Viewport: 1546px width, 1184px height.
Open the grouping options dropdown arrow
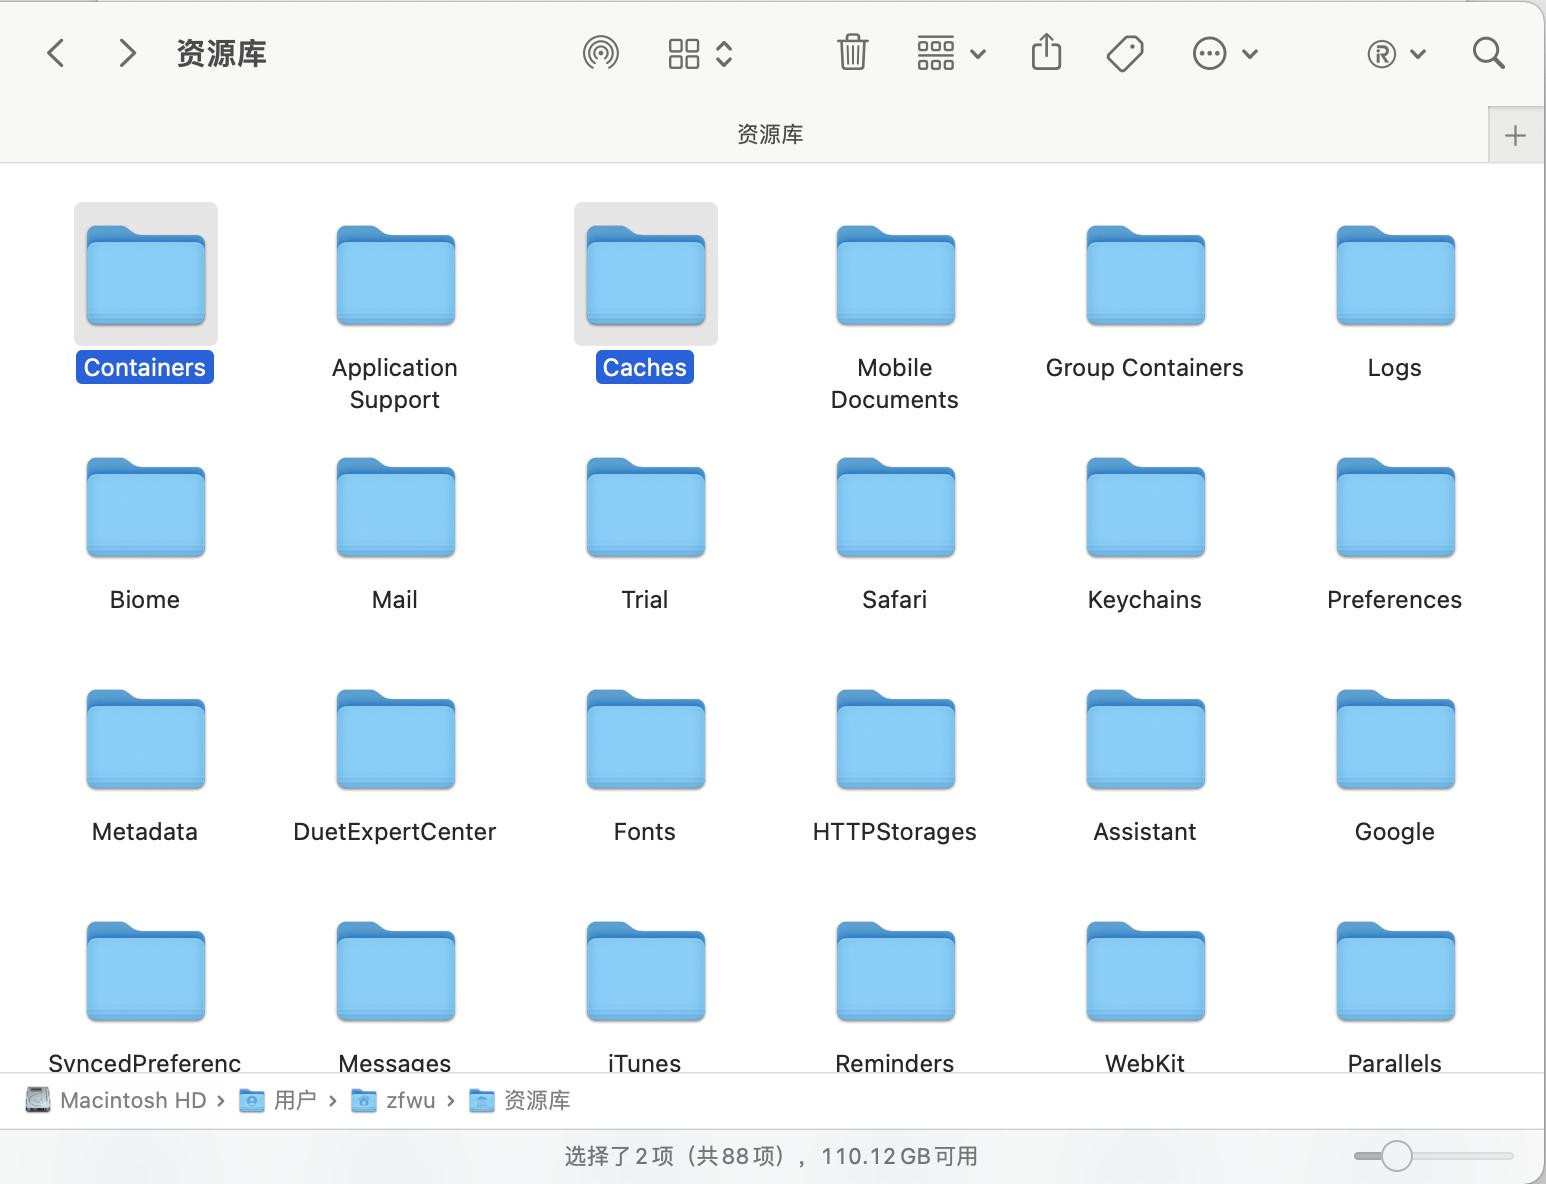point(978,53)
